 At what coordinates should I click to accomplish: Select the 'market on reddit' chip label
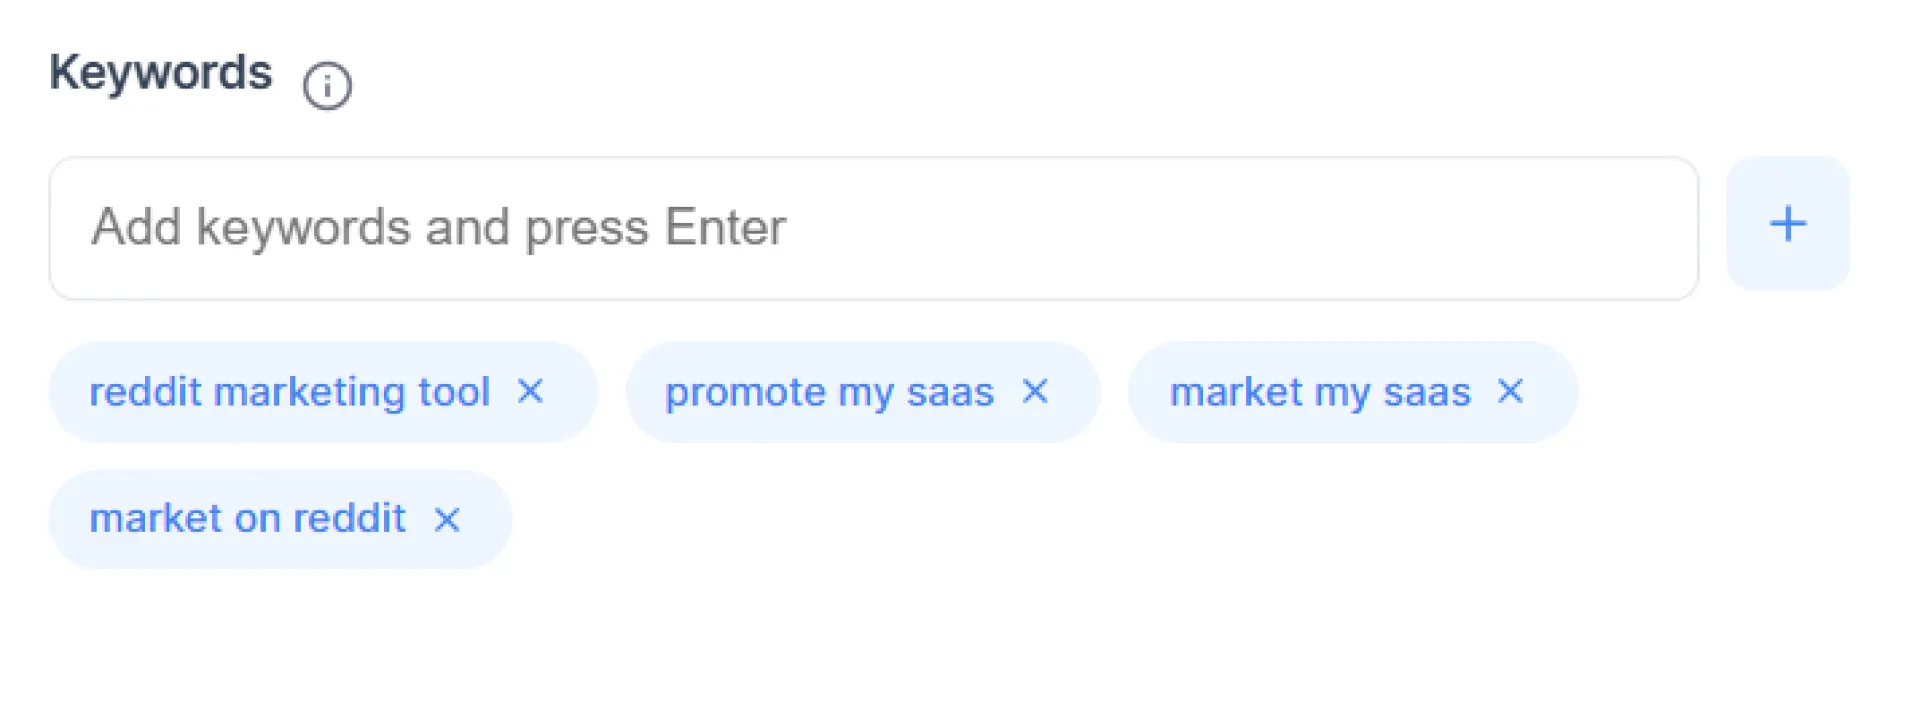(247, 519)
